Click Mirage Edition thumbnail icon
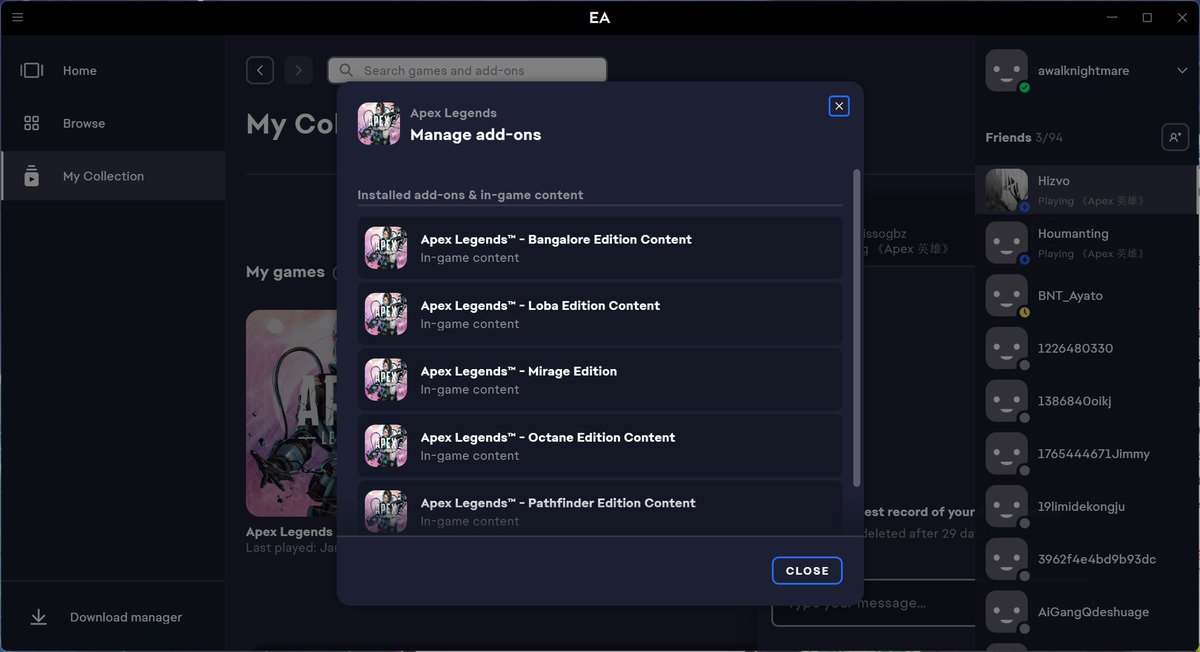 (x=386, y=380)
